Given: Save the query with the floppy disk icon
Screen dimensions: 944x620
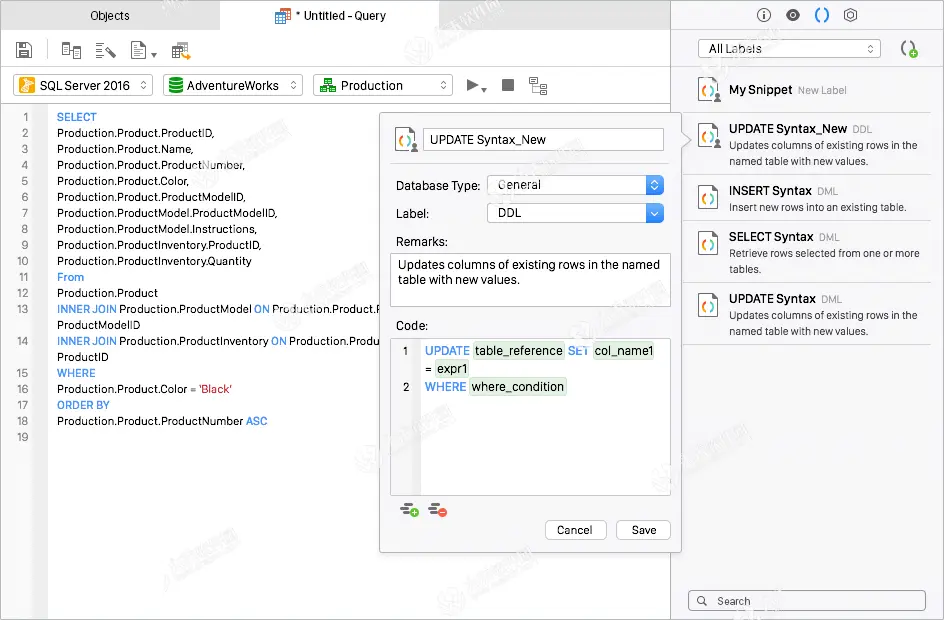Looking at the screenshot, I should 24,50.
